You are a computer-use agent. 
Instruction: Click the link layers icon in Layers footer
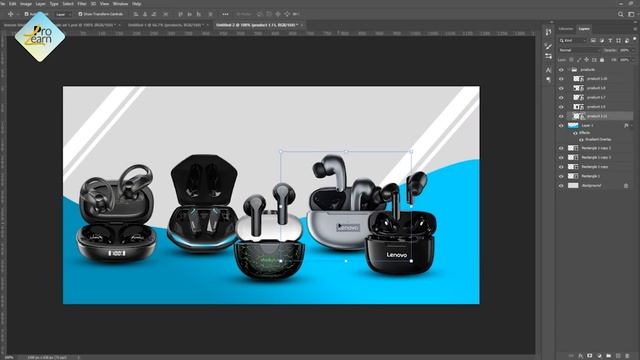571,356
